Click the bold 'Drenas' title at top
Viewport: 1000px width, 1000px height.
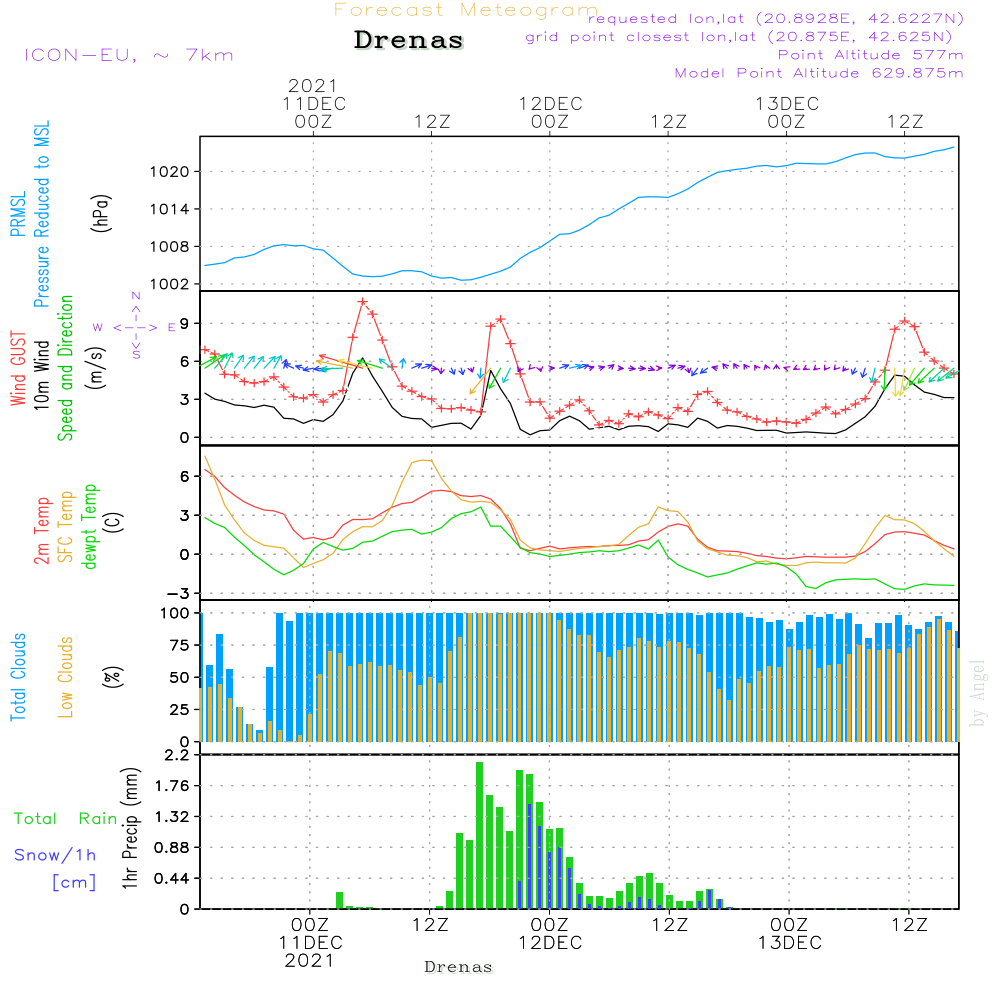[x=409, y=40]
